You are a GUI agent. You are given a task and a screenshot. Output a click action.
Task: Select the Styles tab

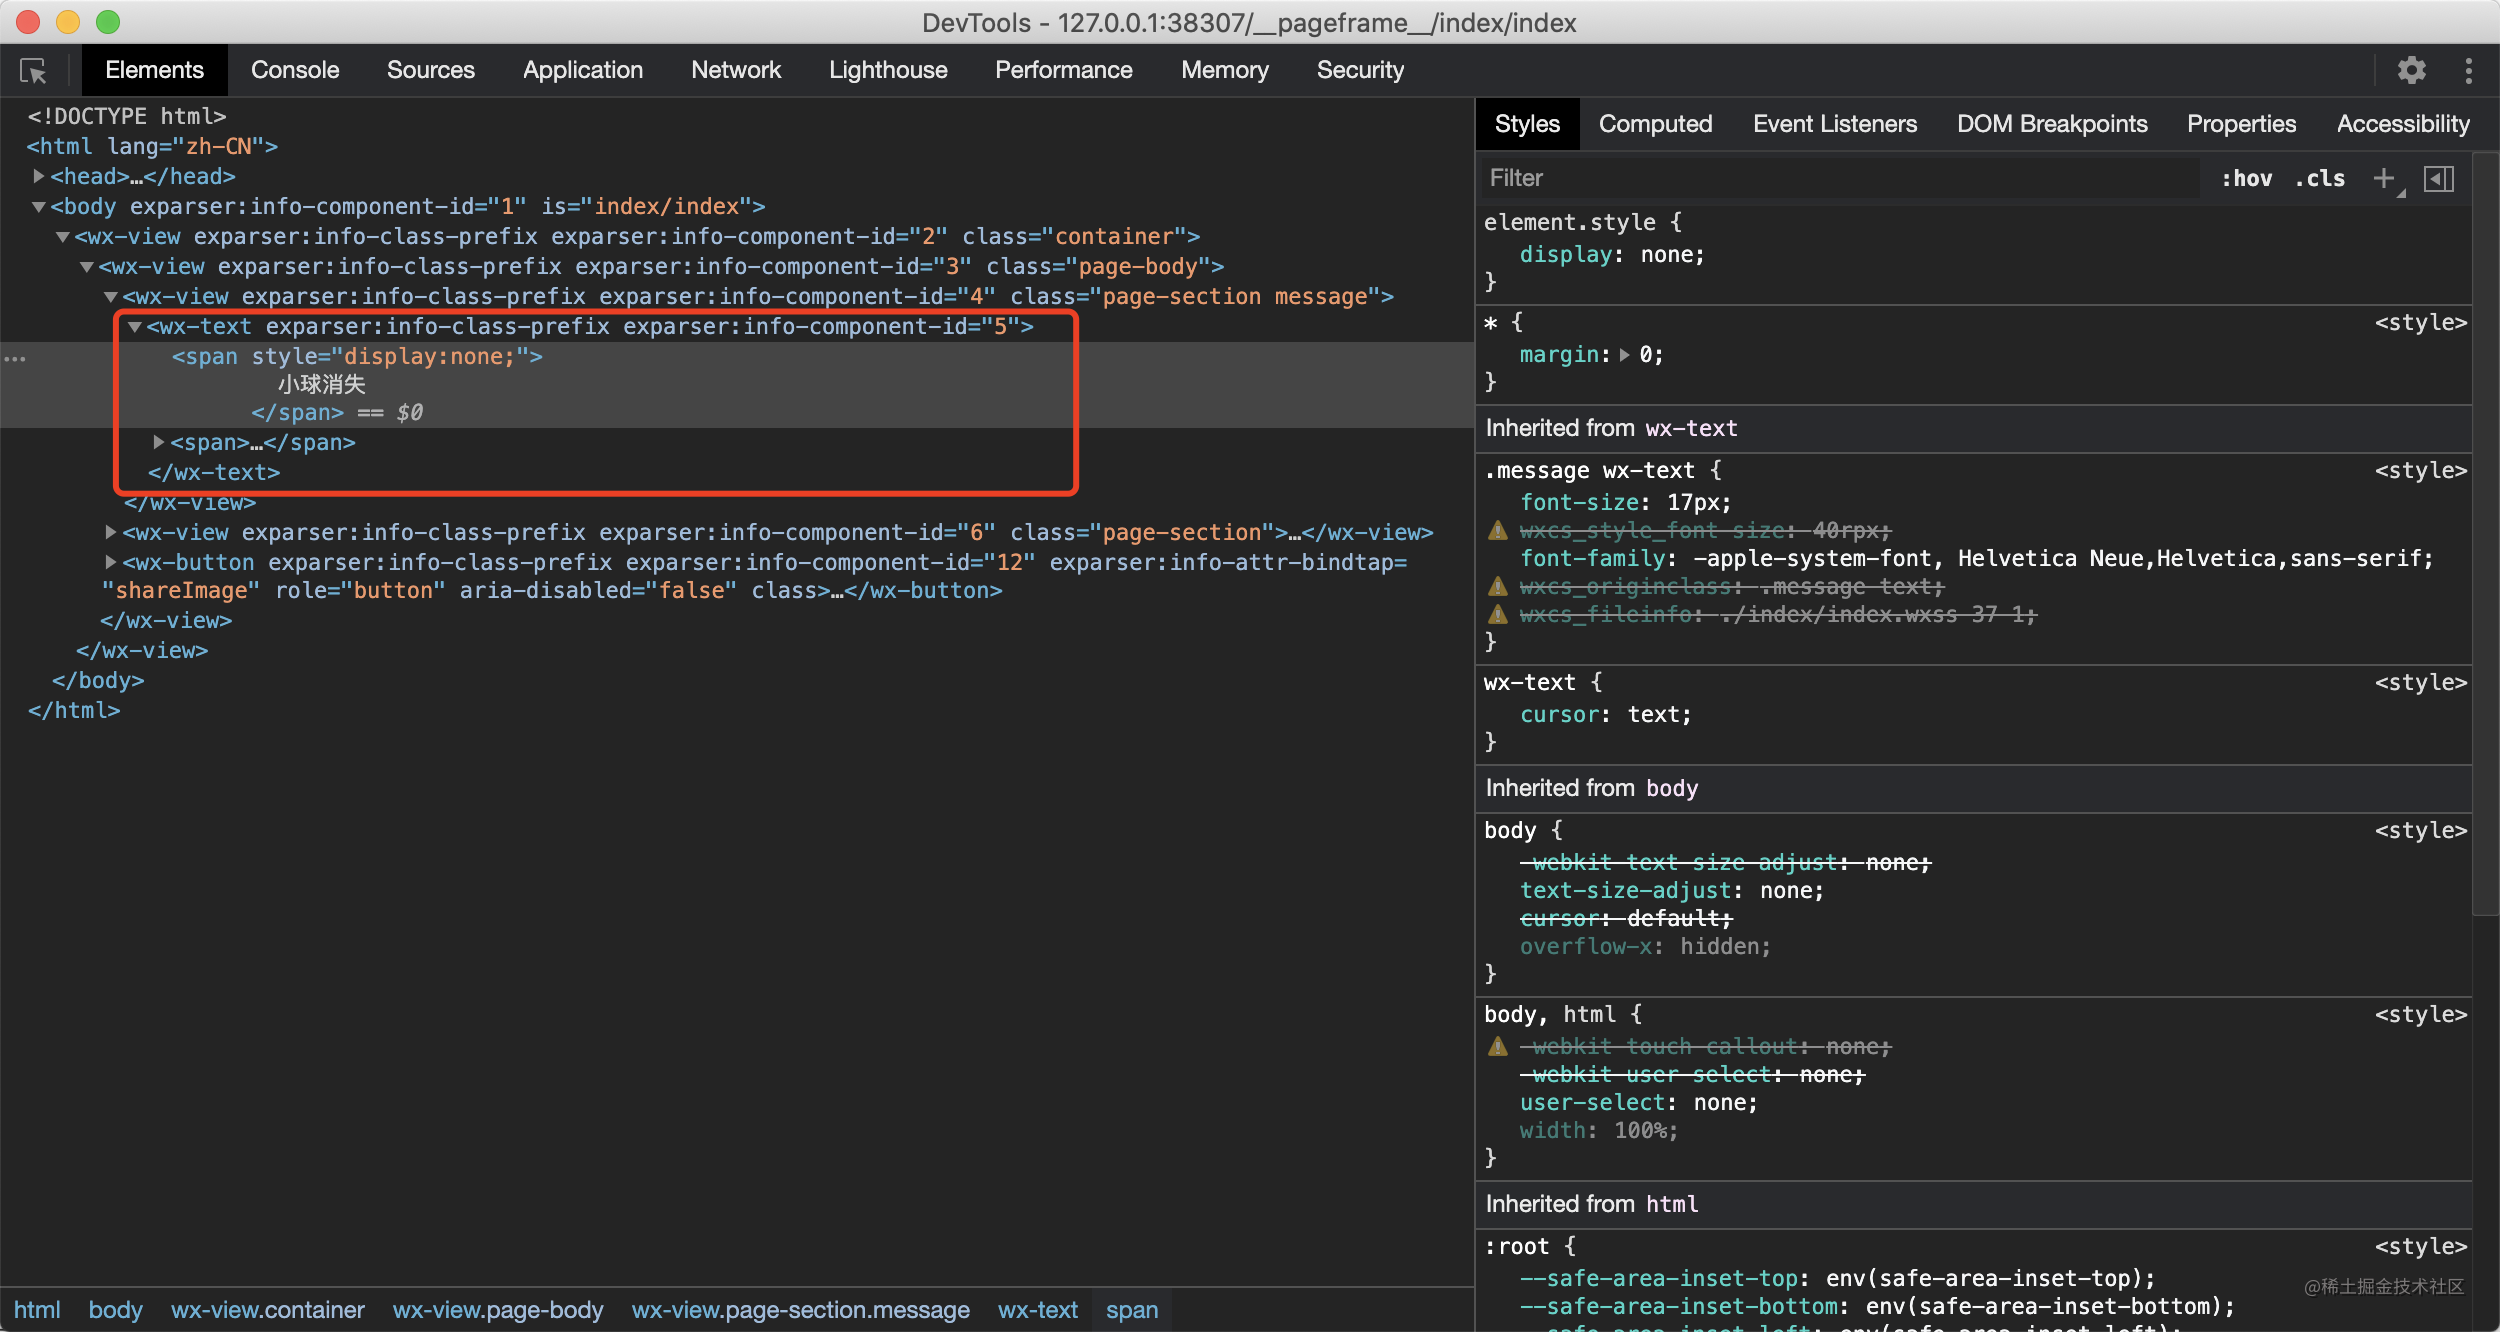pos(1527,124)
